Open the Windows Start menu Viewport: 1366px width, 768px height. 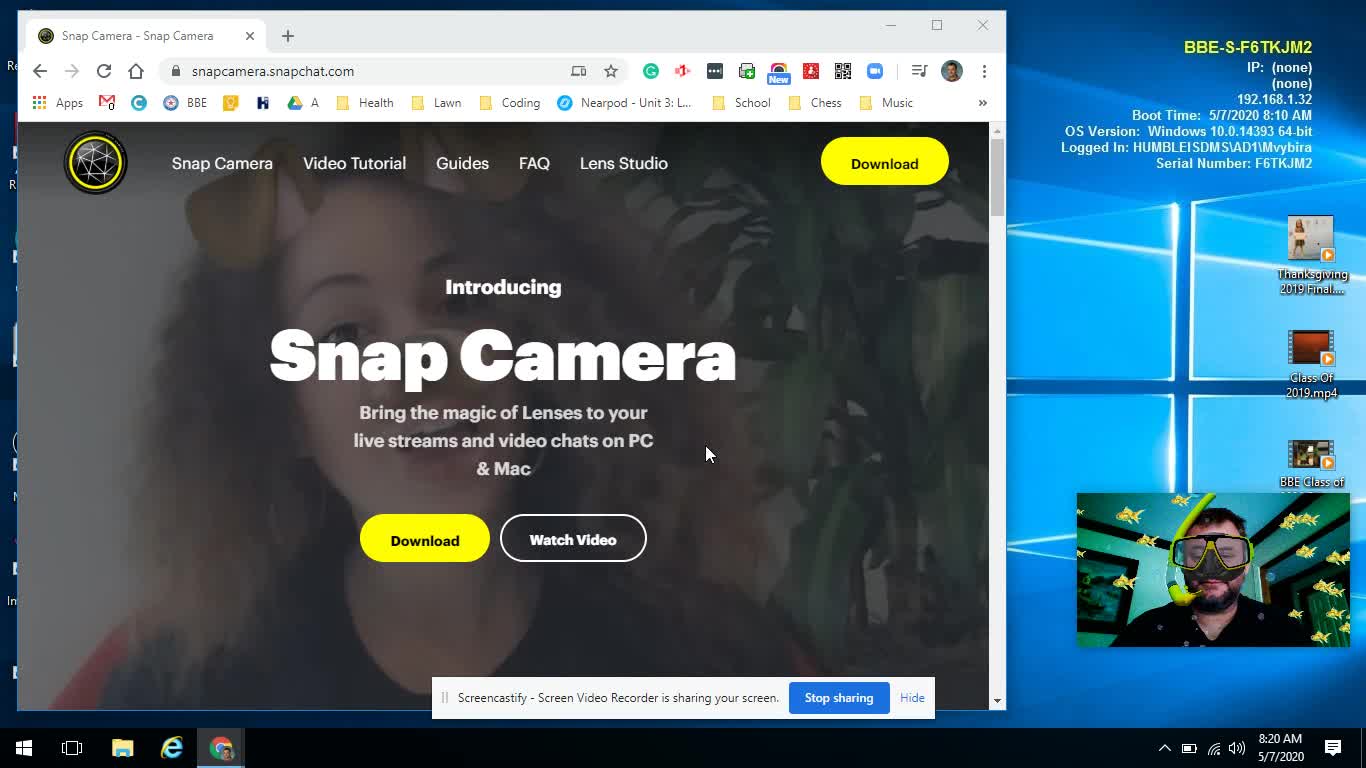click(x=24, y=748)
